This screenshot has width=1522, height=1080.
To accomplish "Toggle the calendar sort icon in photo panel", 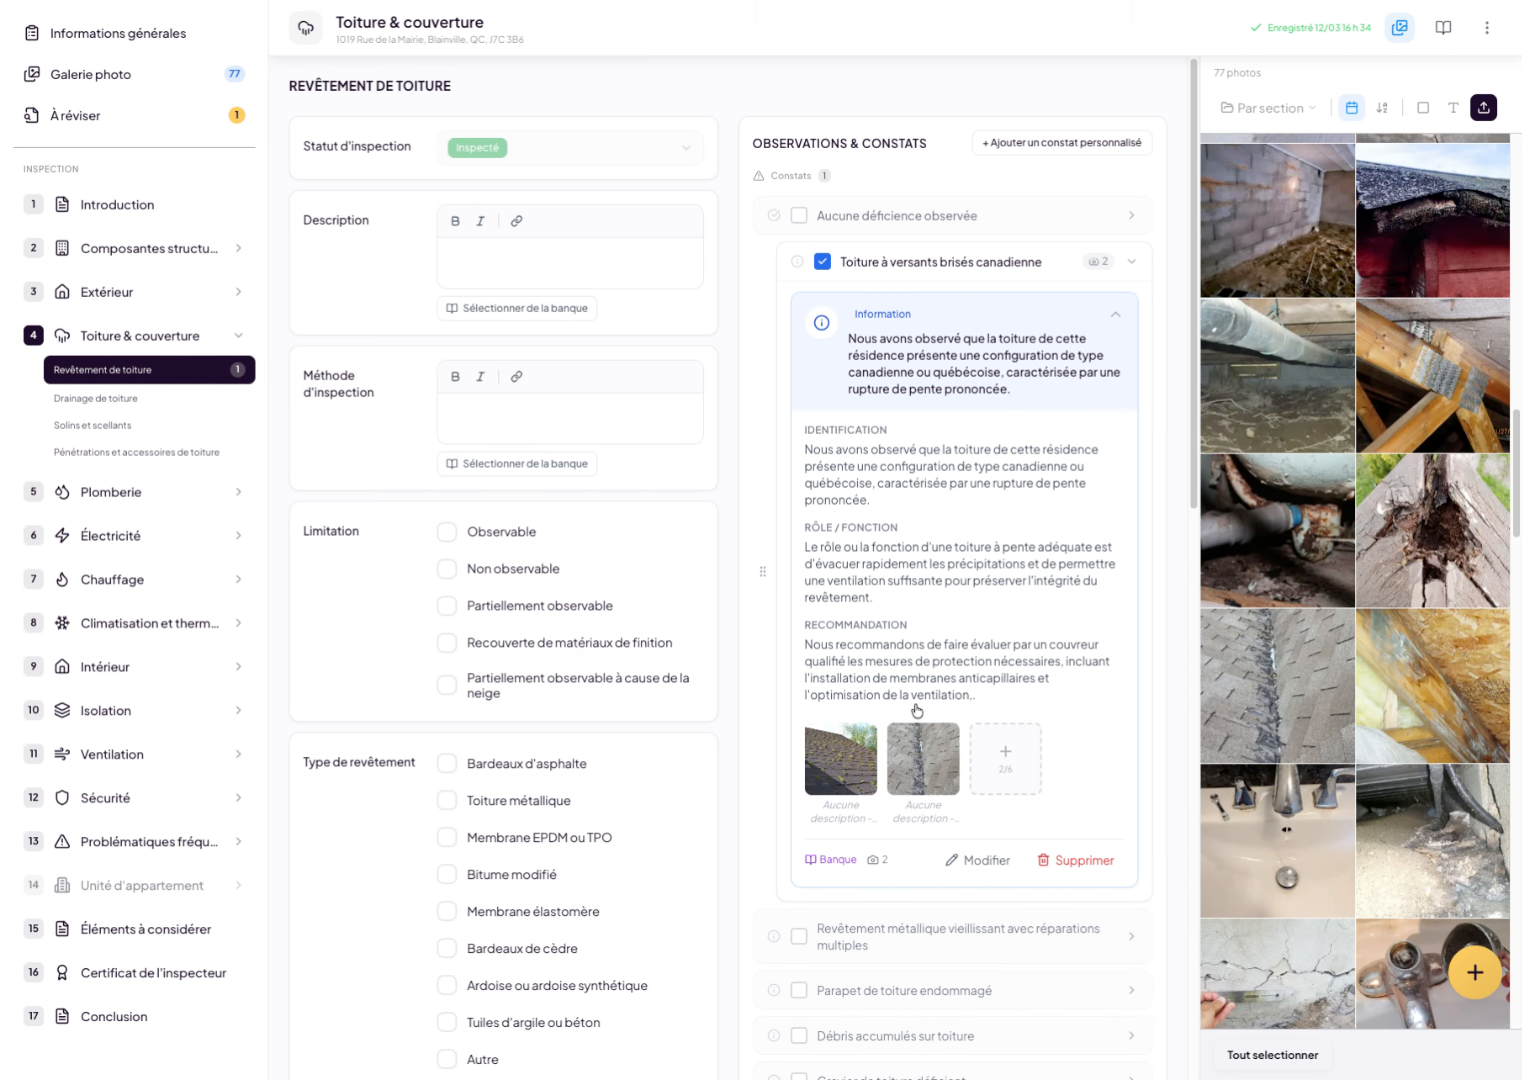I will [1351, 108].
